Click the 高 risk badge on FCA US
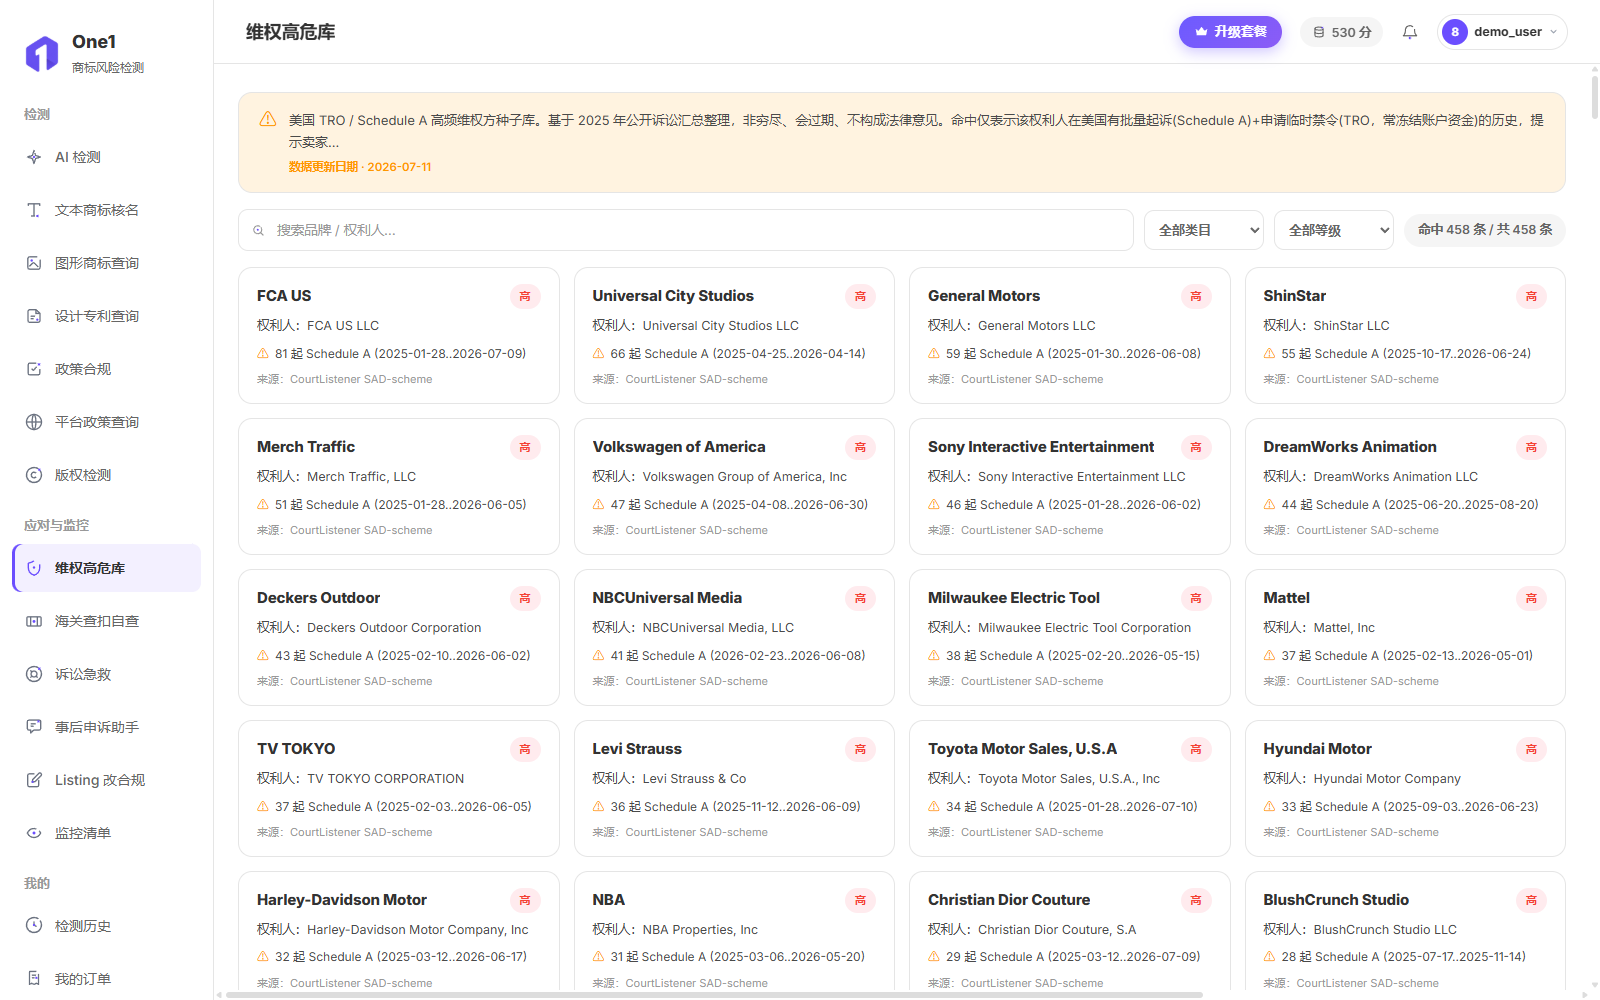Viewport: 1600px width, 1000px height. click(525, 296)
